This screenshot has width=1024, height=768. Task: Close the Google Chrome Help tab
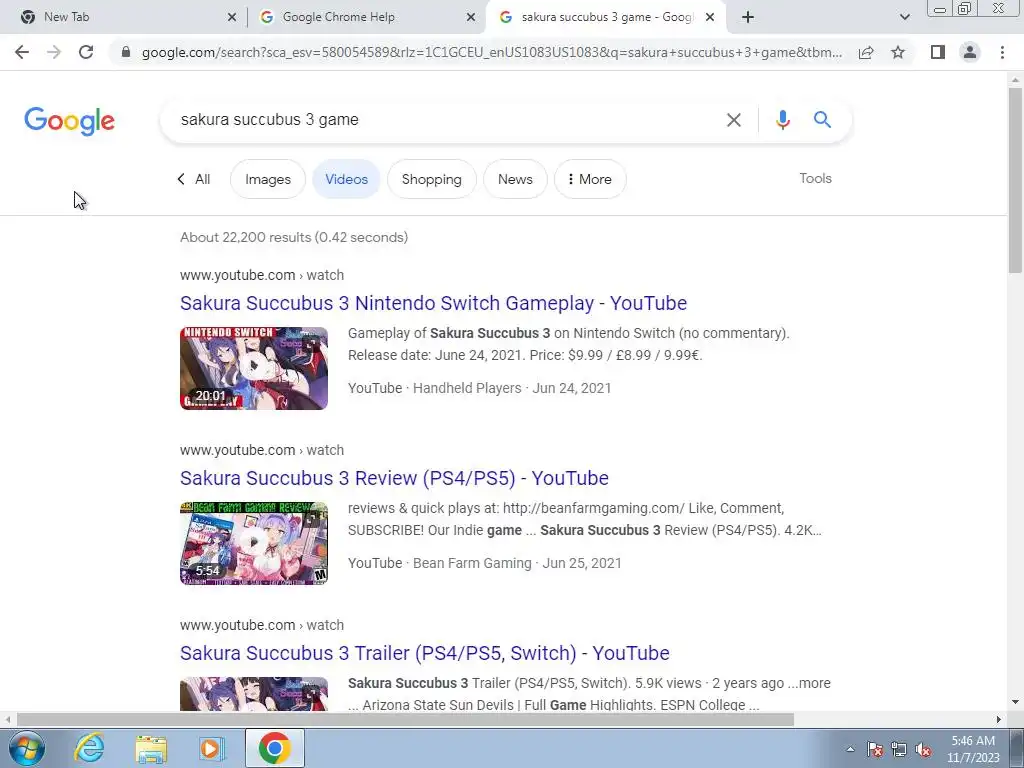[x=471, y=17]
